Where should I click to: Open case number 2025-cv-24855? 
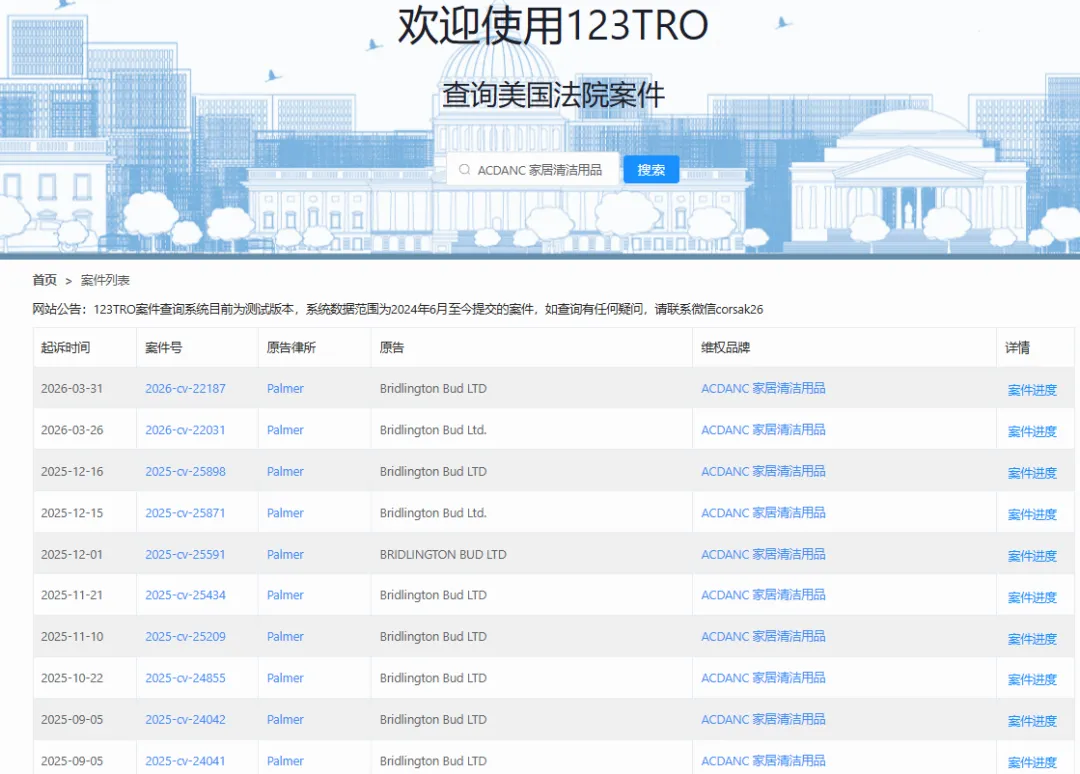(x=185, y=678)
